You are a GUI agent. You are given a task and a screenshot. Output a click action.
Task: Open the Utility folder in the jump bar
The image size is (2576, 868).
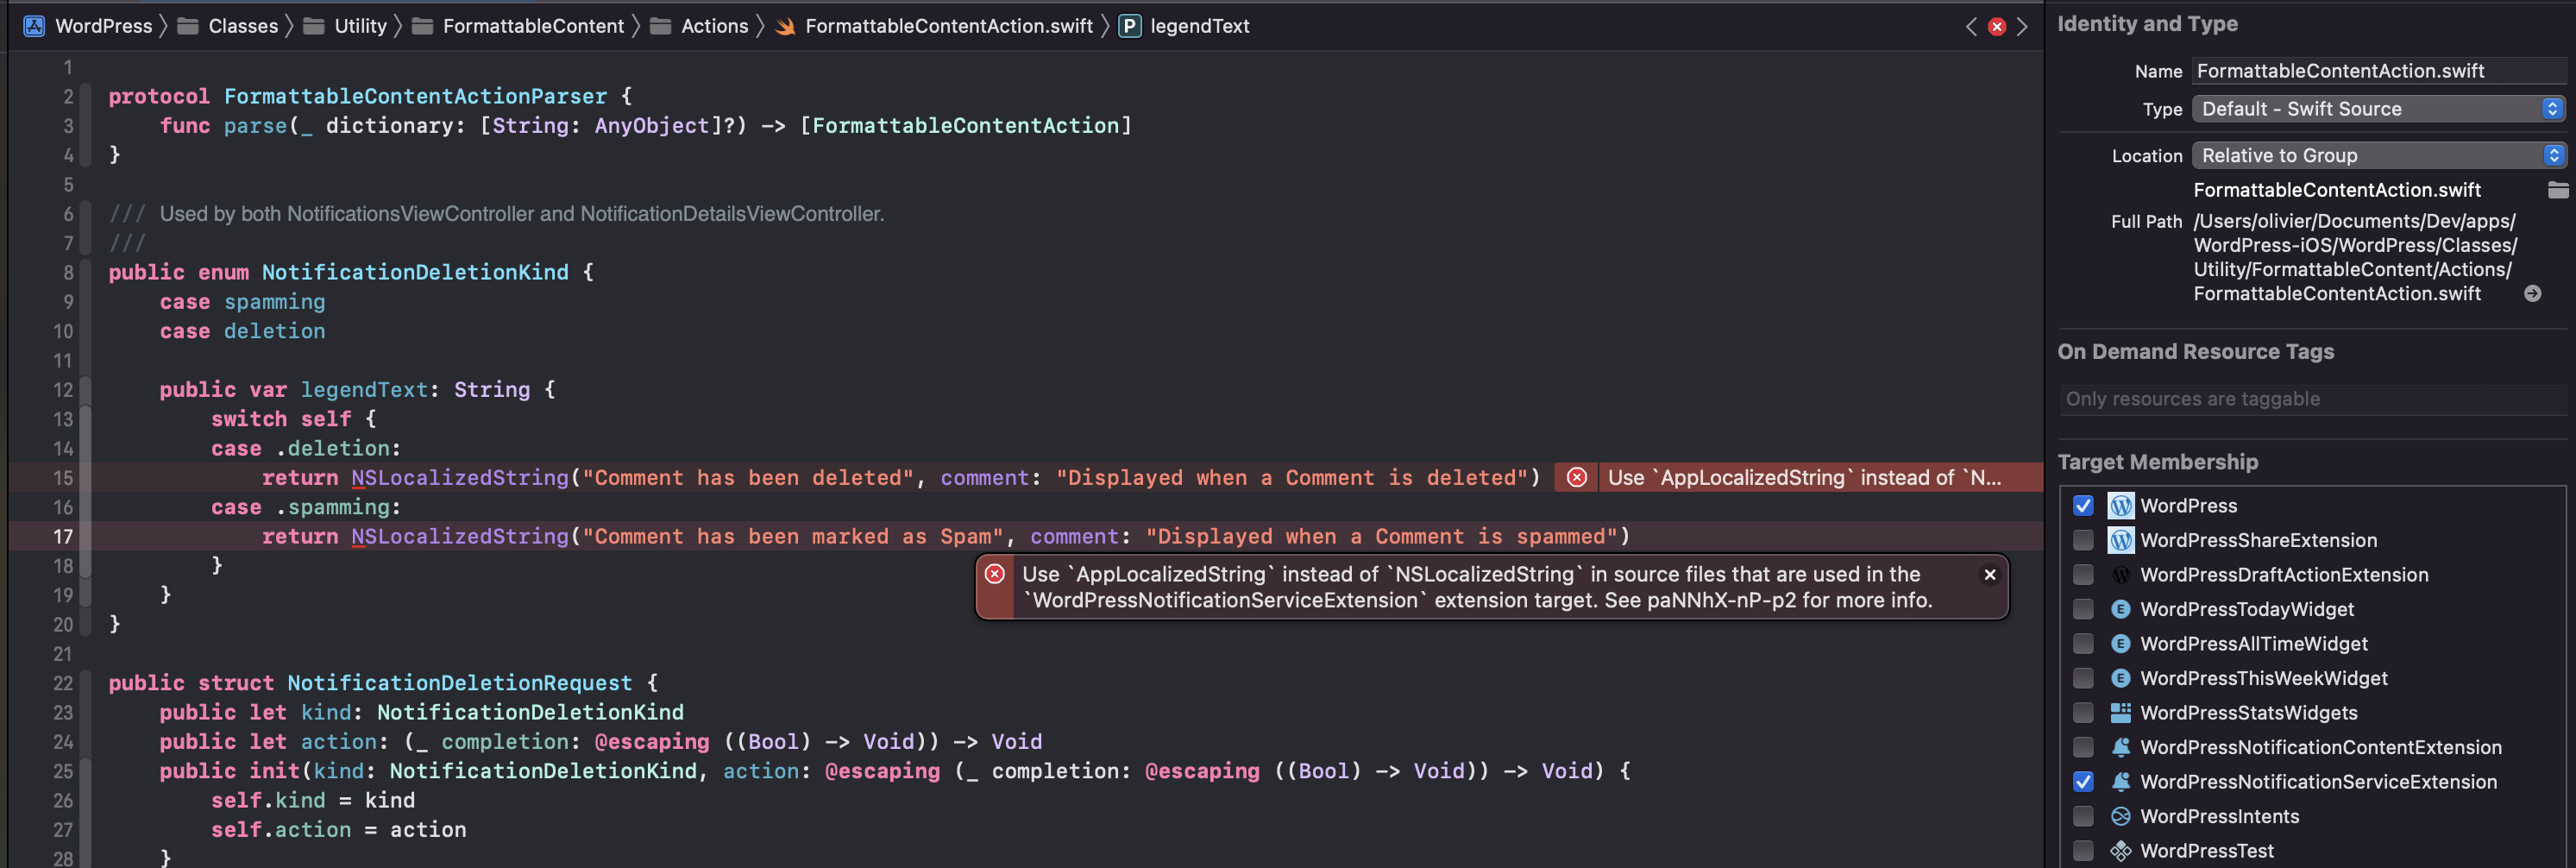tap(346, 26)
